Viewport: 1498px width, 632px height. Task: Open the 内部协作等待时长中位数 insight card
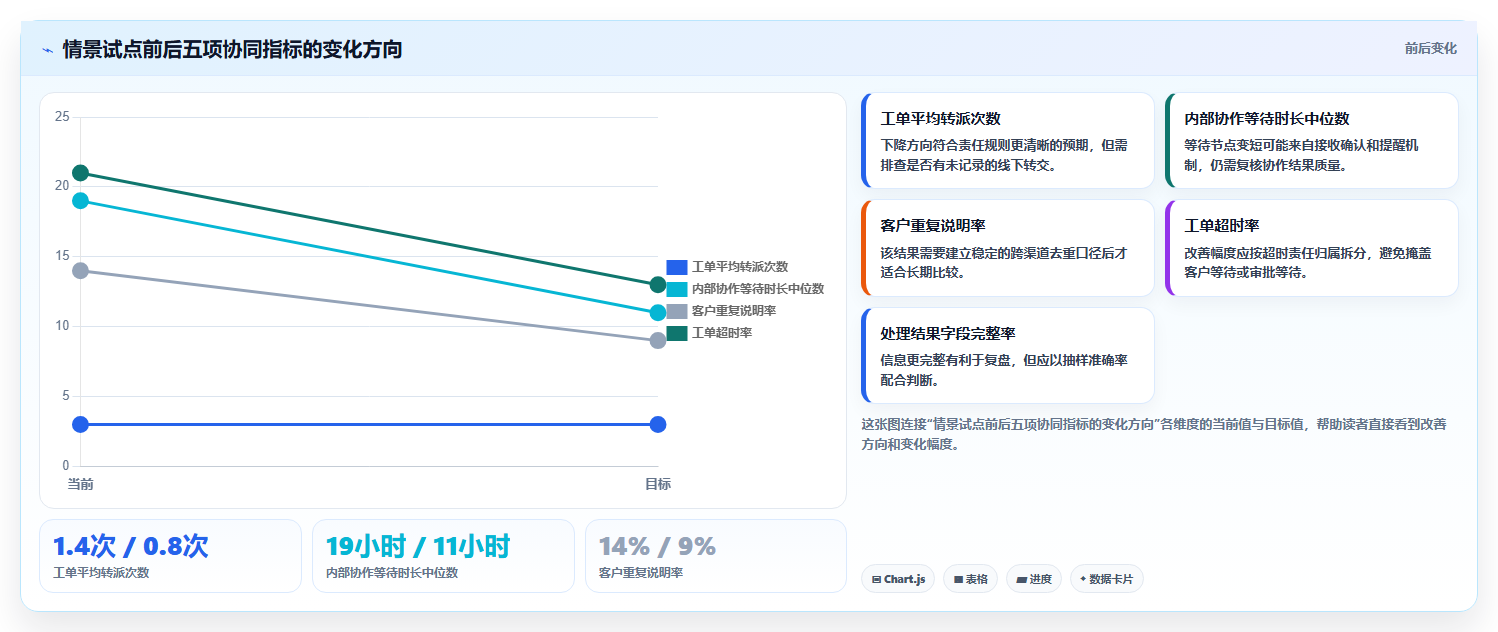tap(1311, 141)
